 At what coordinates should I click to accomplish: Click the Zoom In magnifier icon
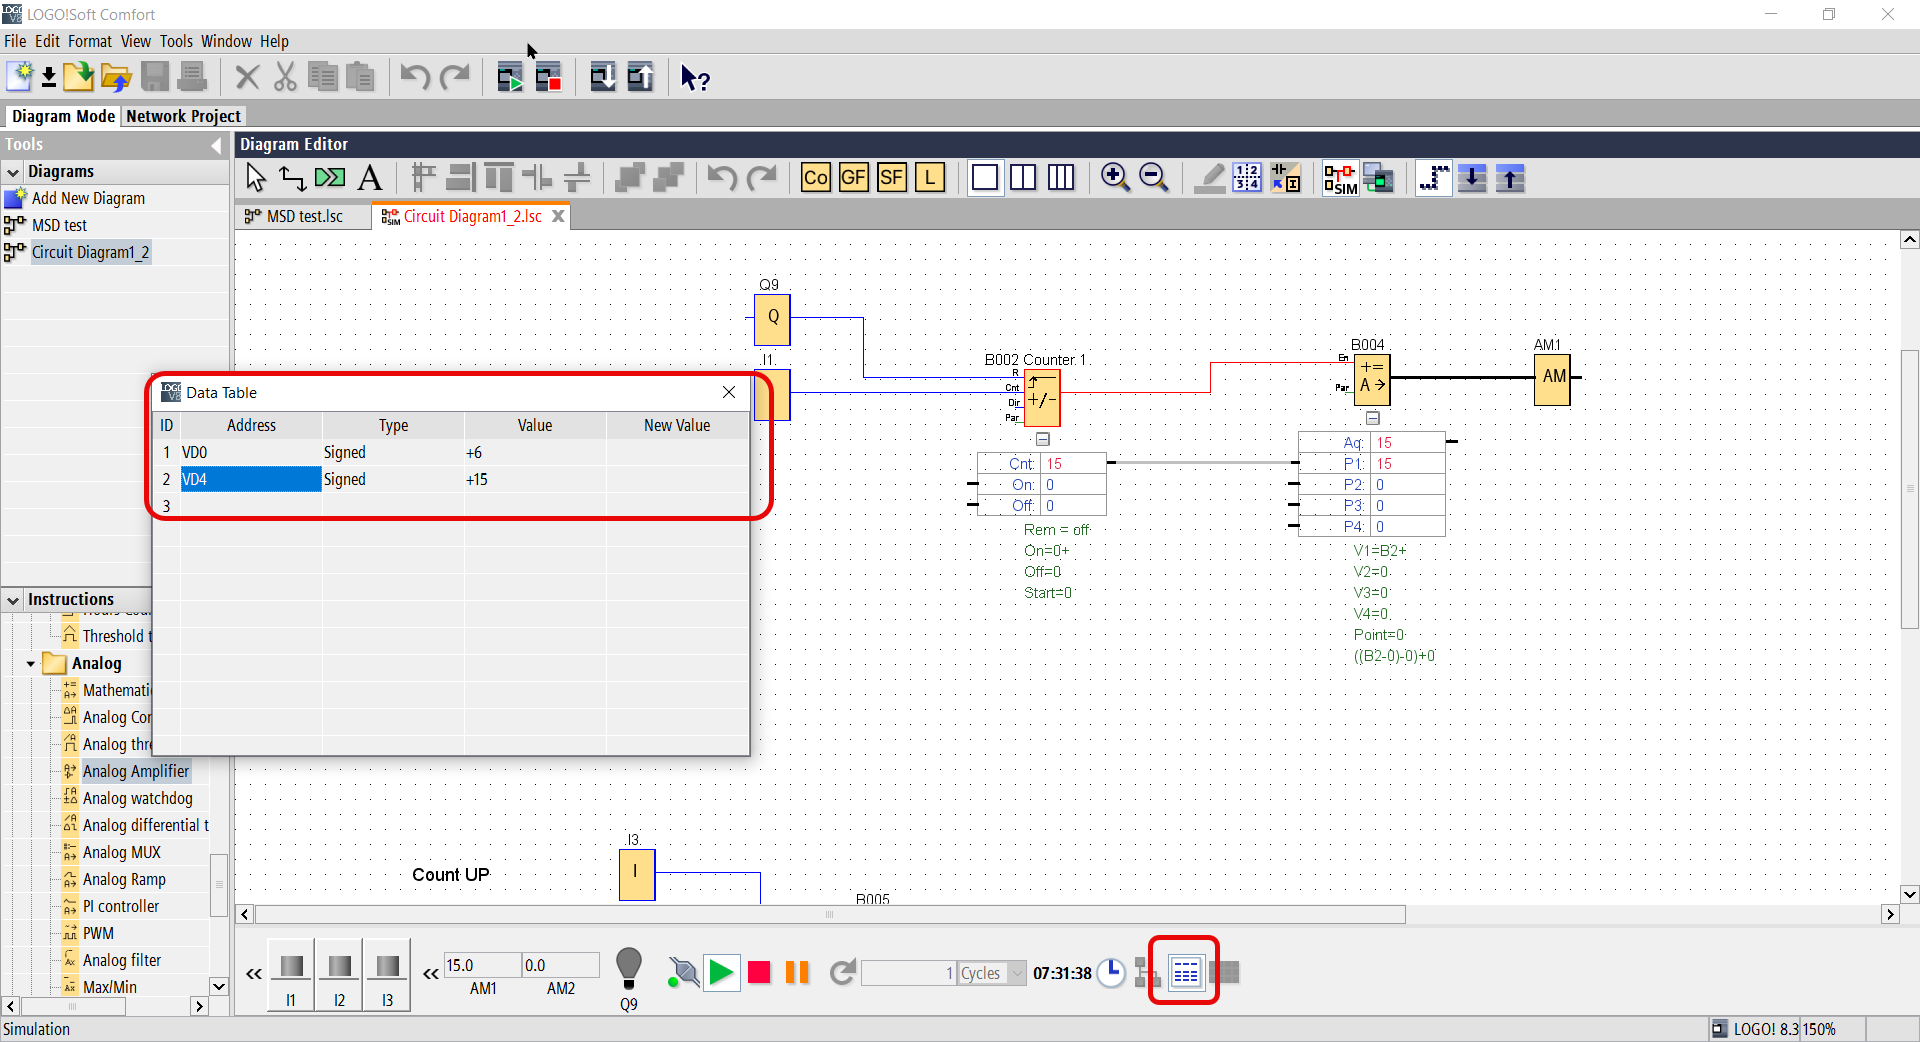point(1114,178)
